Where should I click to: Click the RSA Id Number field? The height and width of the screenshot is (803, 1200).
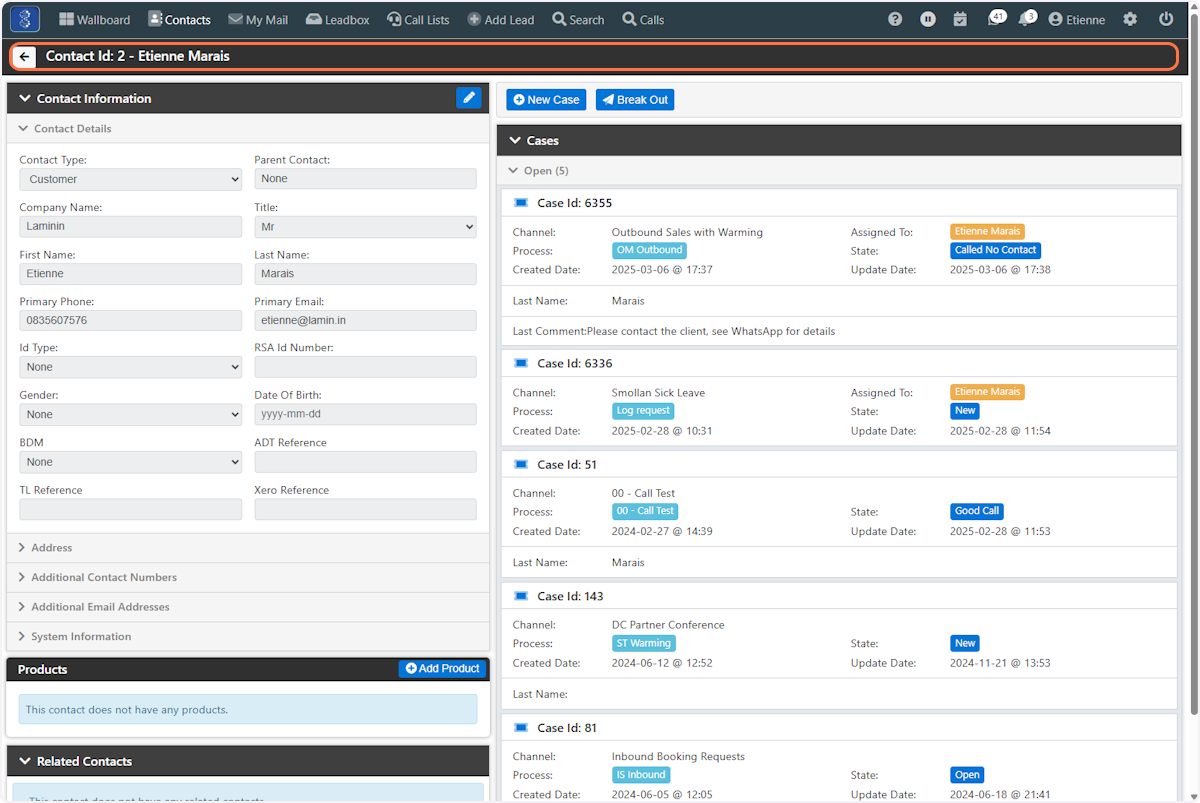pos(366,367)
